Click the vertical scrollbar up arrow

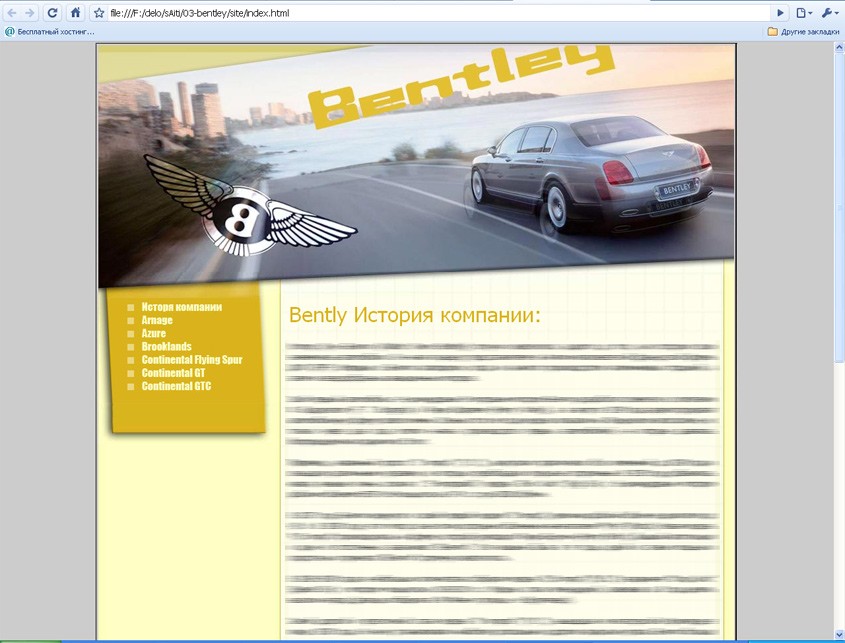[839, 47]
